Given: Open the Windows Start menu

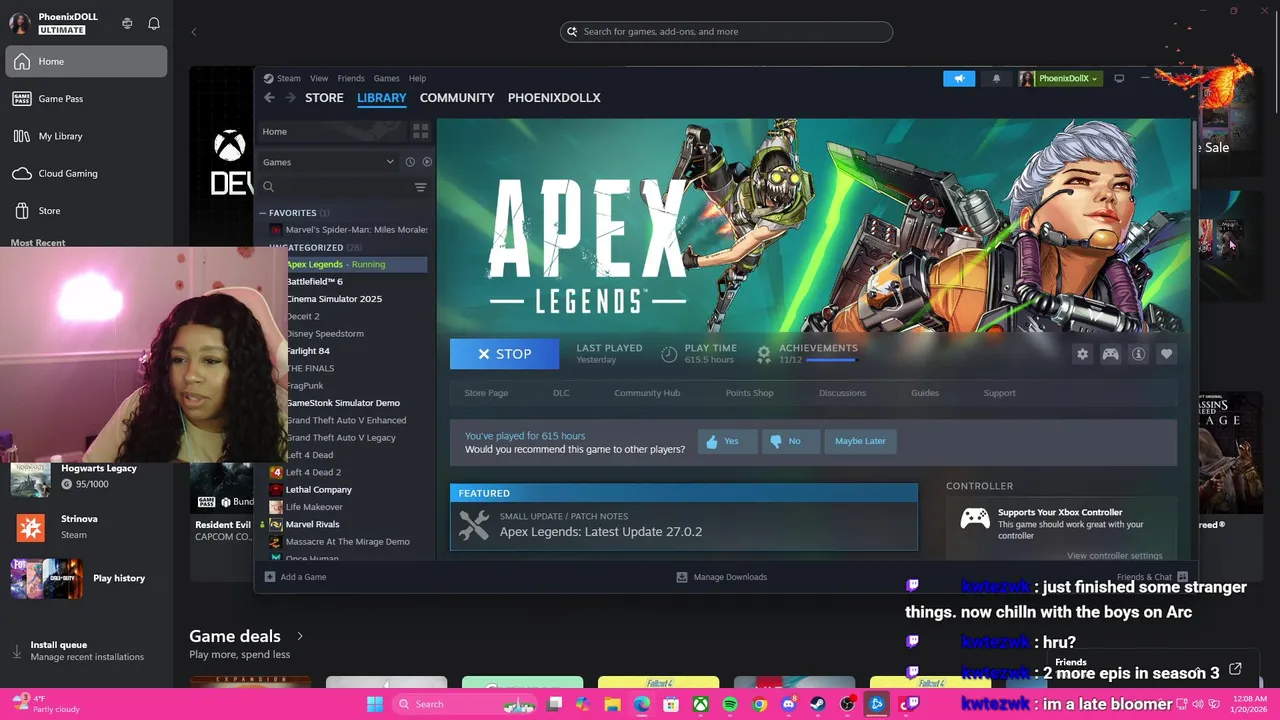Looking at the screenshot, I should pyautogui.click(x=374, y=704).
